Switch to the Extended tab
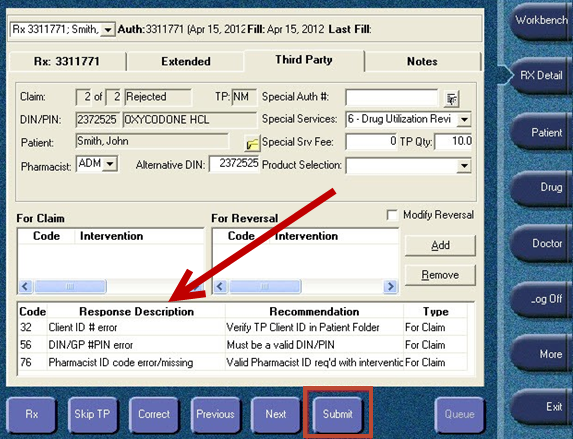This screenshot has height=439, width=573. pyautogui.click(x=186, y=61)
